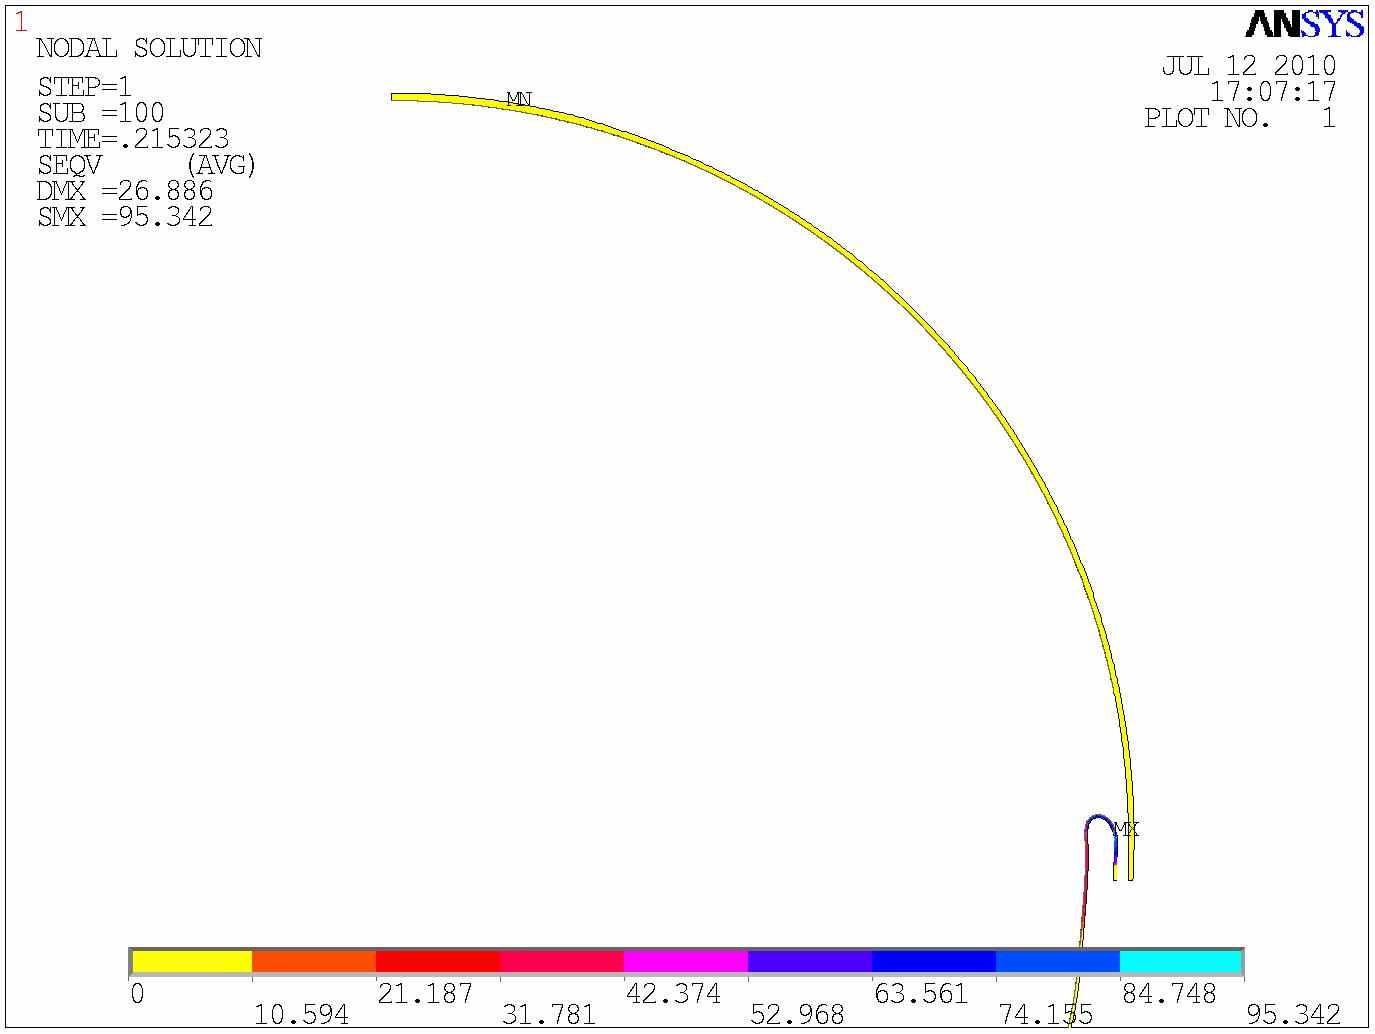The height and width of the screenshot is (1034, 1375).
Task: Click the legend value 0
Action: point(138,994)
